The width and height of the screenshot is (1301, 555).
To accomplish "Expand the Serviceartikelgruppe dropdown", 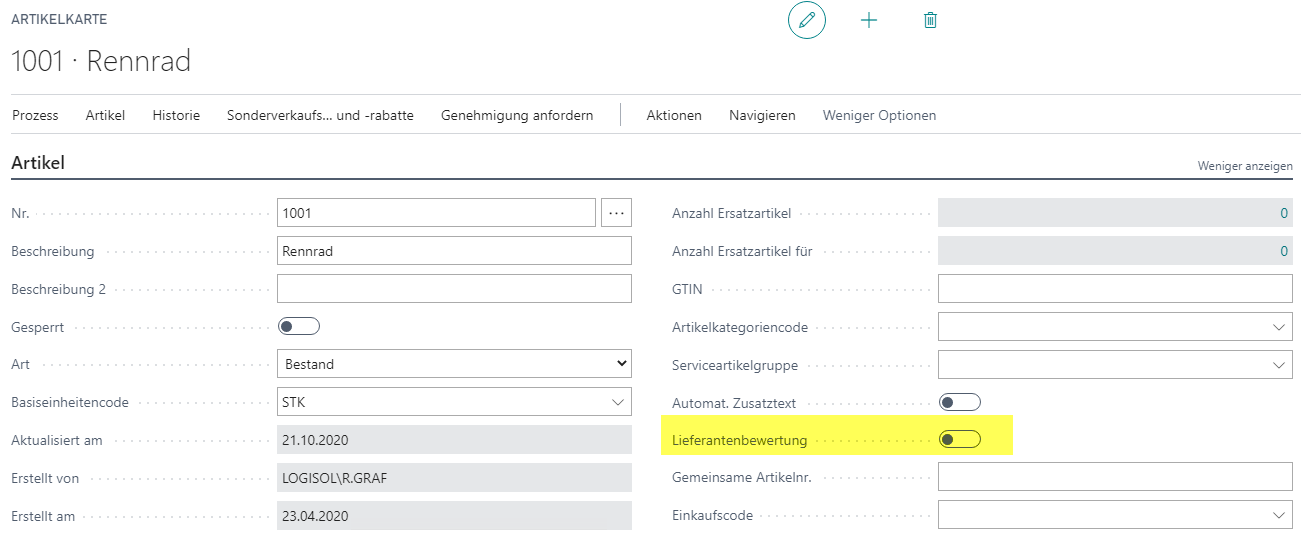I will click(x=1115, y=365).
